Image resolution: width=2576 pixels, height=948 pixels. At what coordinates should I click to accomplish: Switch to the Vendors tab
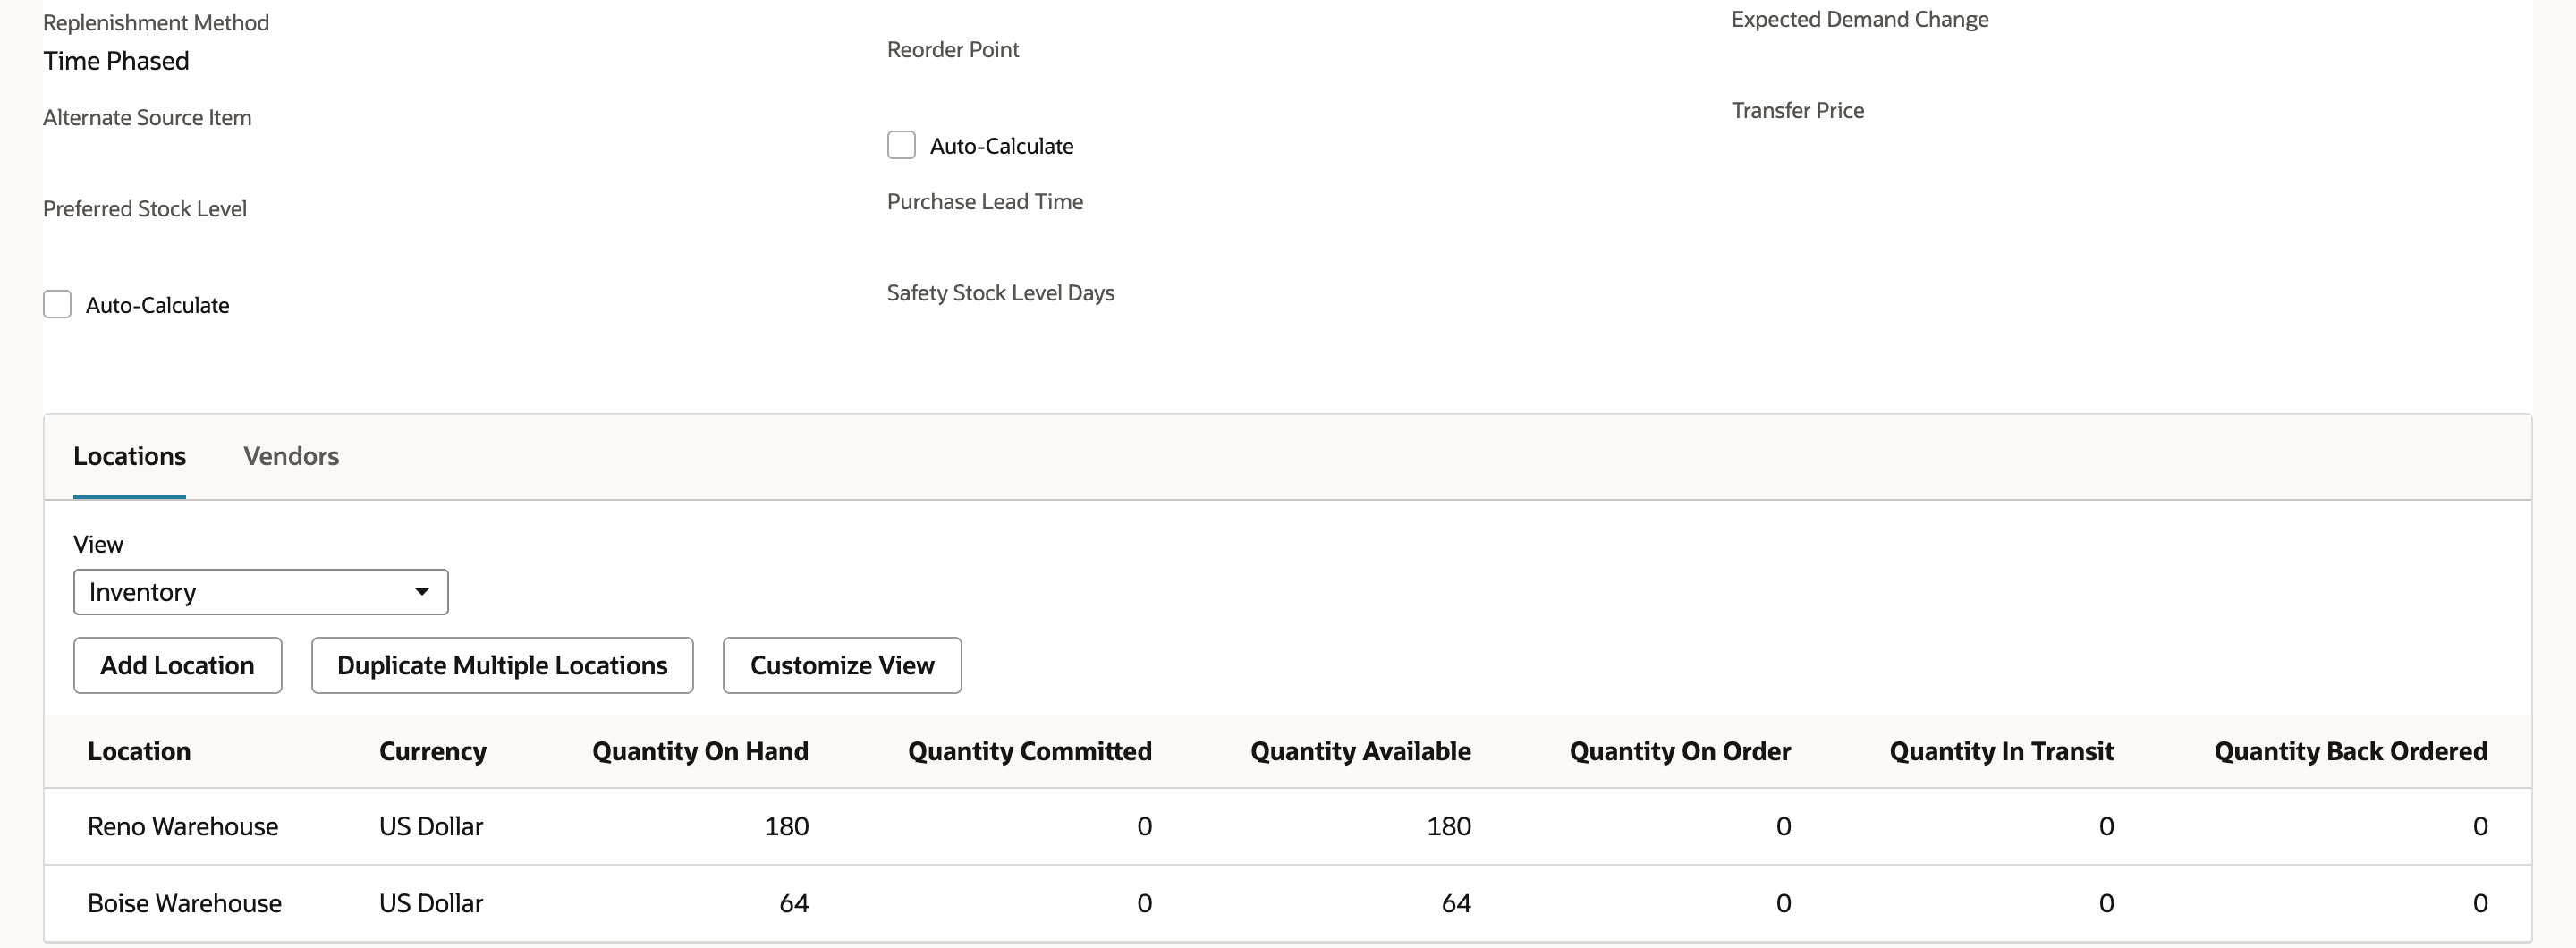click(291, 456)
